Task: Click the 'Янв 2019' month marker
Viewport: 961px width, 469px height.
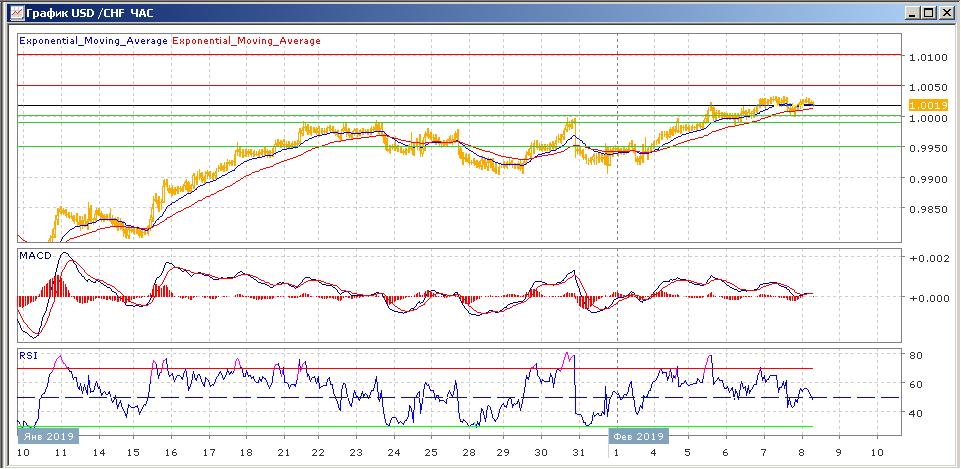Action: tap(48, 437)
